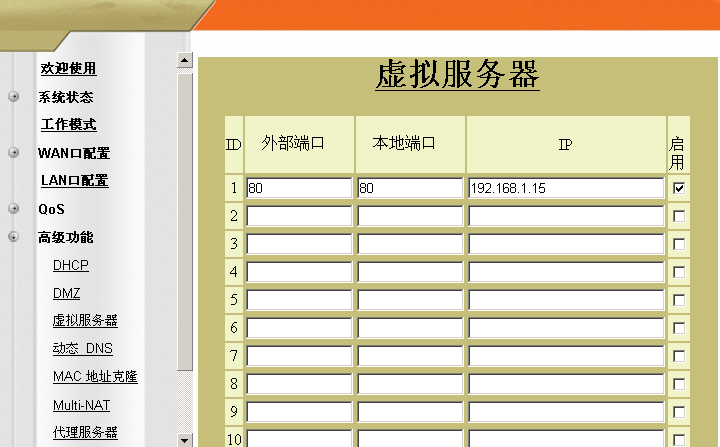
Task: Expand the 系统状态 menu bullet icon
Action: [14, 97]
